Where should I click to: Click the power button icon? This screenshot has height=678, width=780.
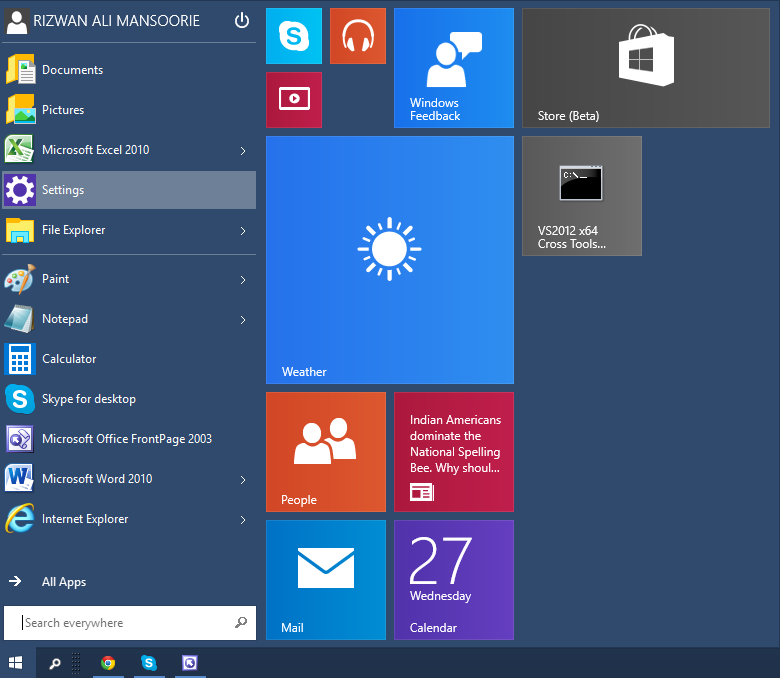point(242,20)
